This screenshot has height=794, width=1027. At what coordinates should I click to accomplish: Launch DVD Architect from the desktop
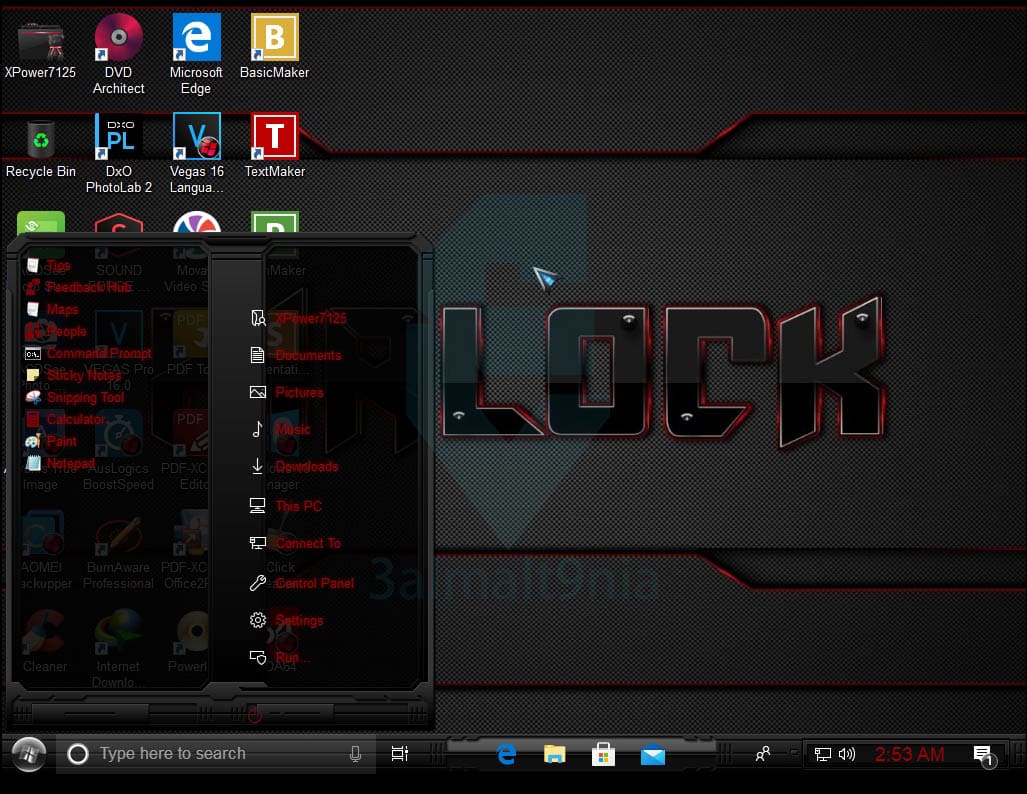tap(119, 54)
